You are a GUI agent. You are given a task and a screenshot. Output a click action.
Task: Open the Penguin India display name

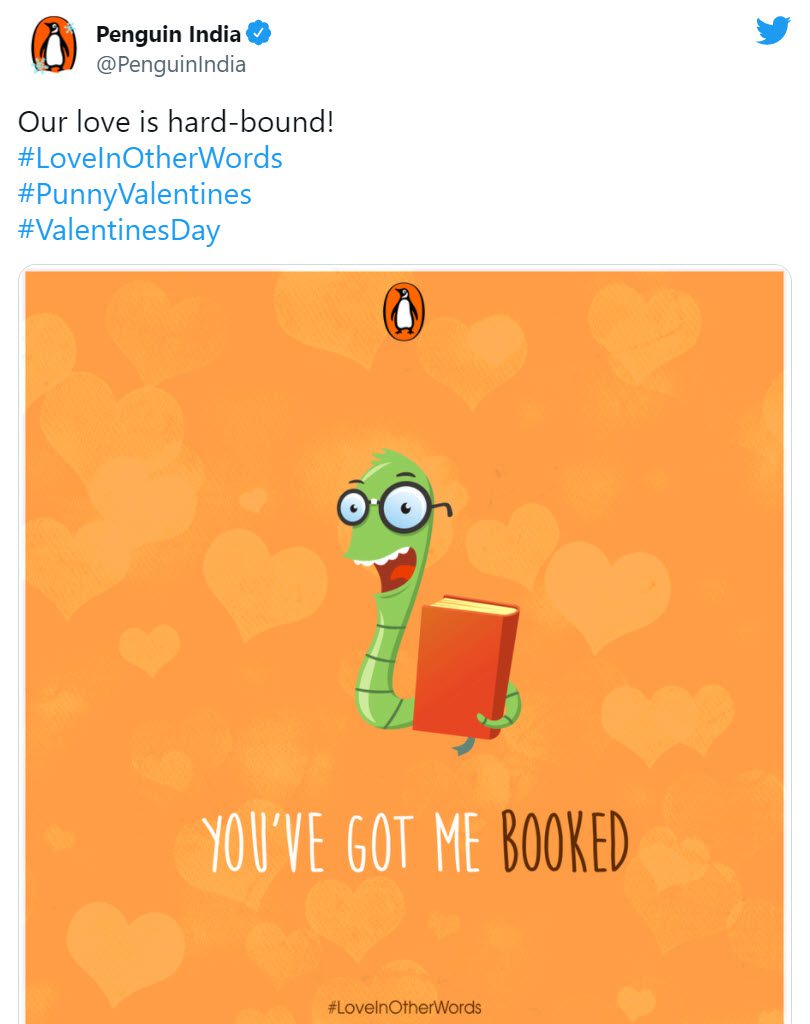pos(169,34)
